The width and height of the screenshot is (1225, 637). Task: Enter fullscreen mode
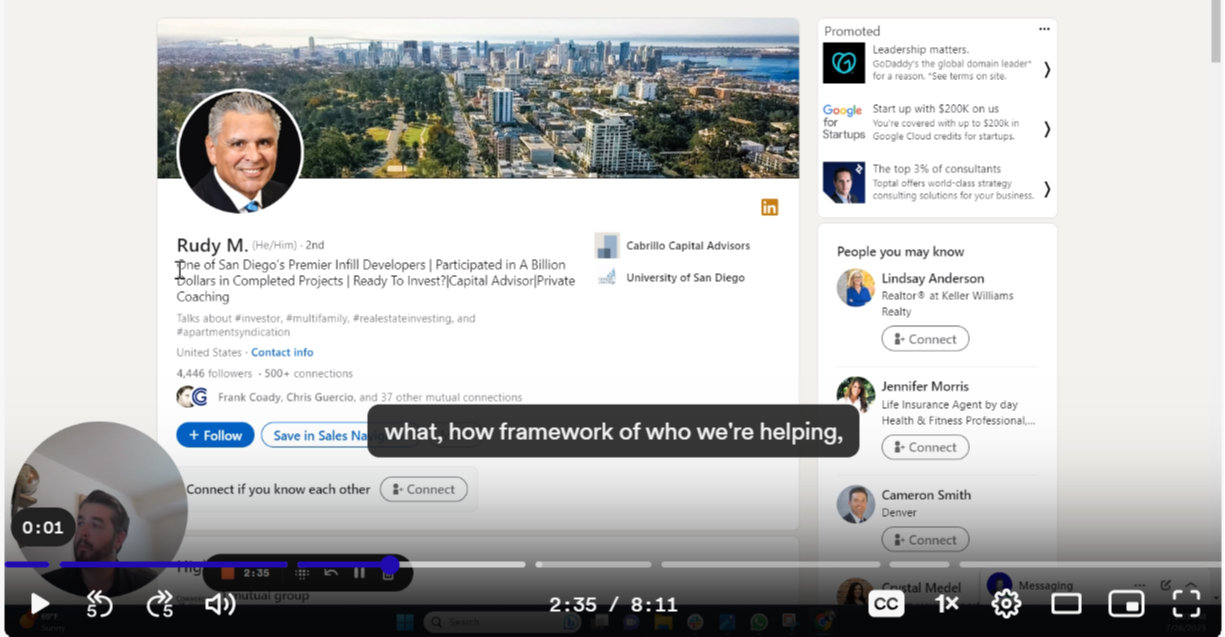pos(1186,604)
